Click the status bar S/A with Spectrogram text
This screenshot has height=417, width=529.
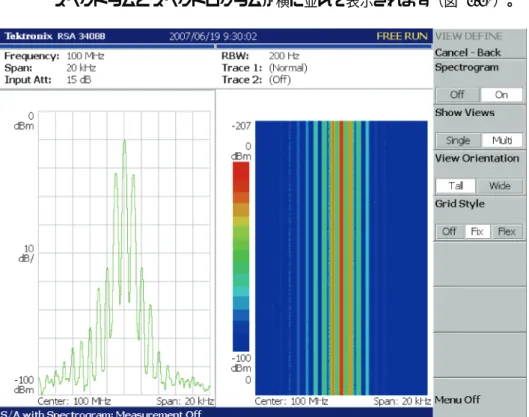(x=101, y=413)
